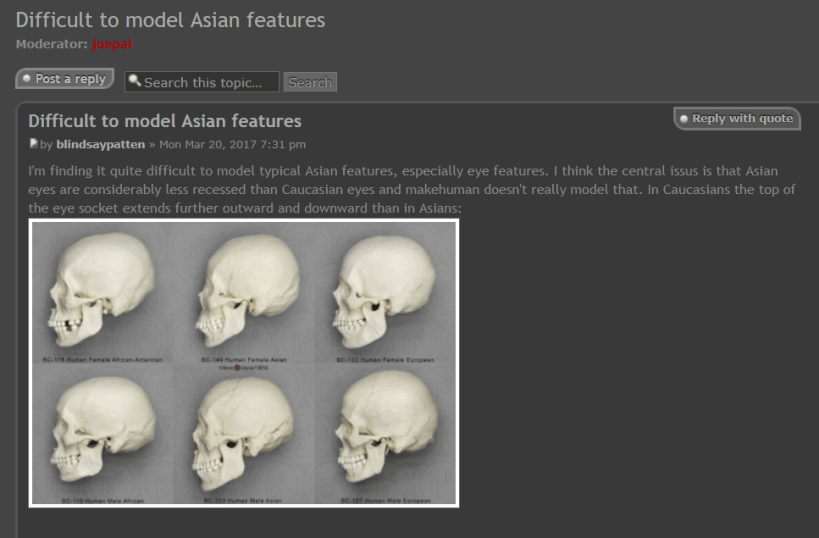Screen dimensions: 819x538
Task: Click the Asian male skull, bottom middle
Action: [246, 430]
